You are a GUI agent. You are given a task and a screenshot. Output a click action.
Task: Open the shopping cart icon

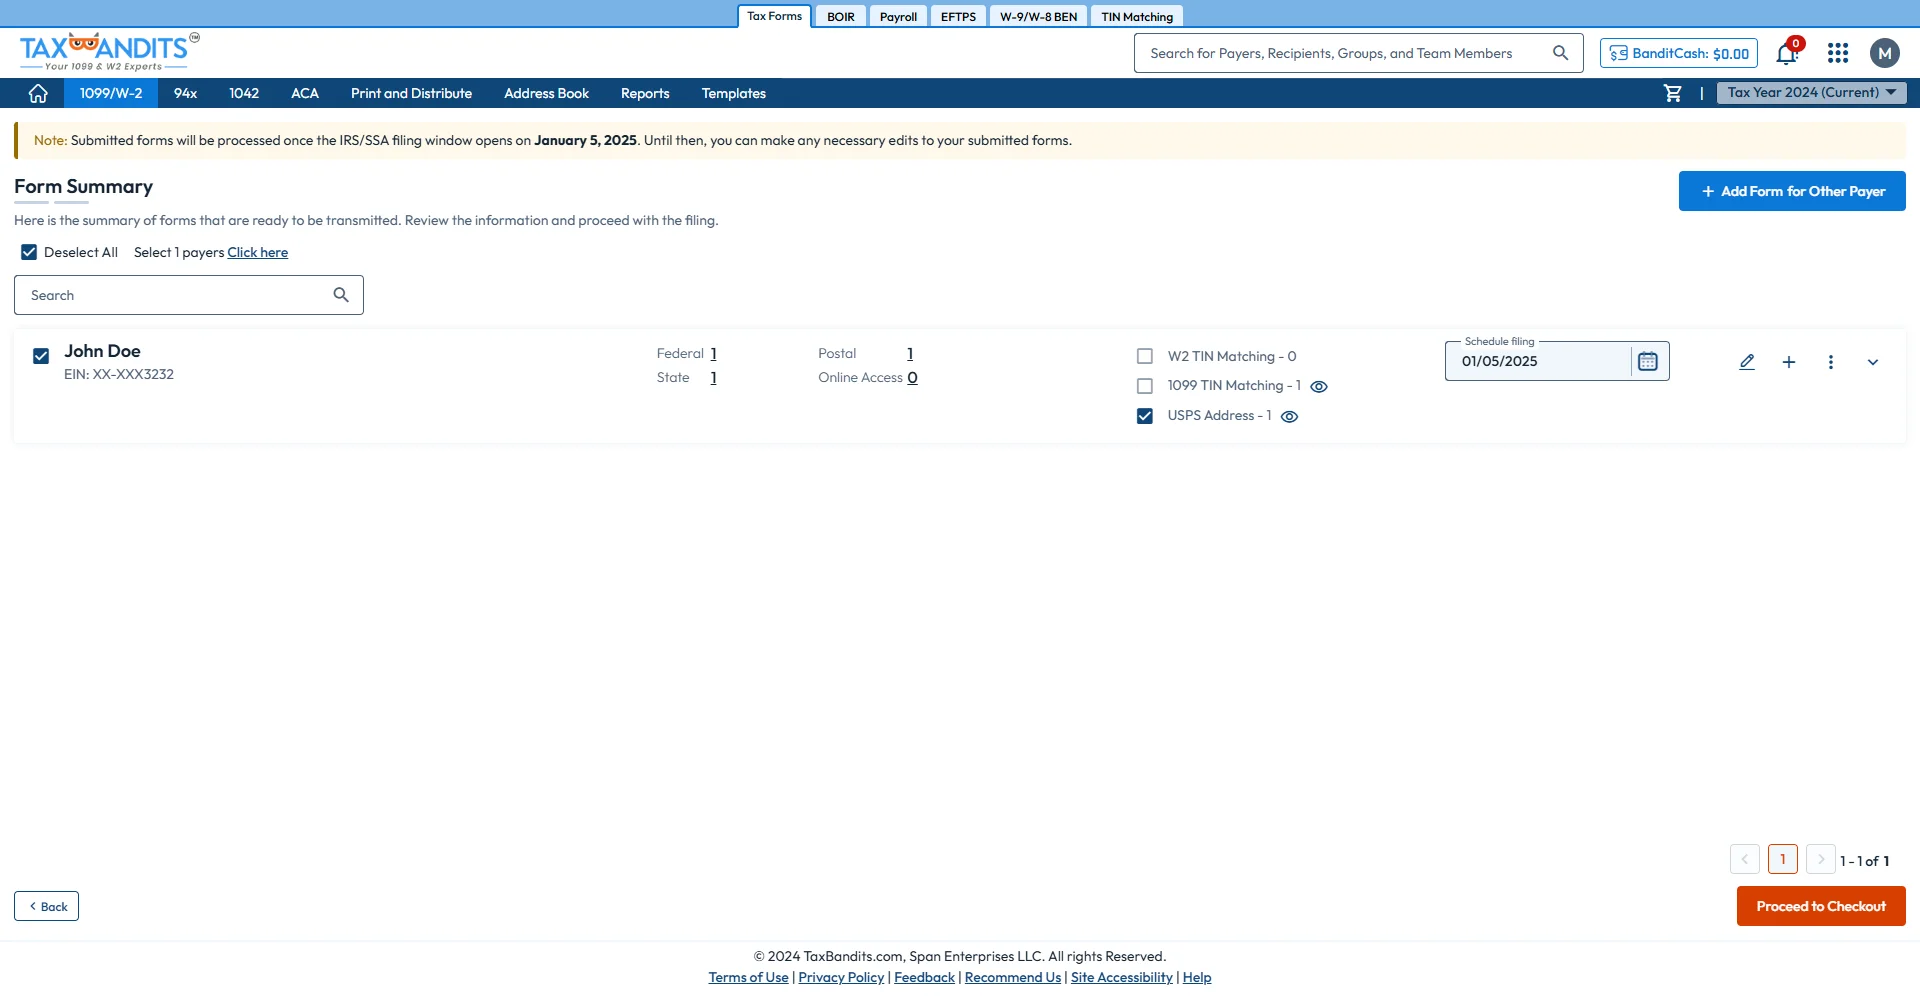click(x=1673, y=93)
